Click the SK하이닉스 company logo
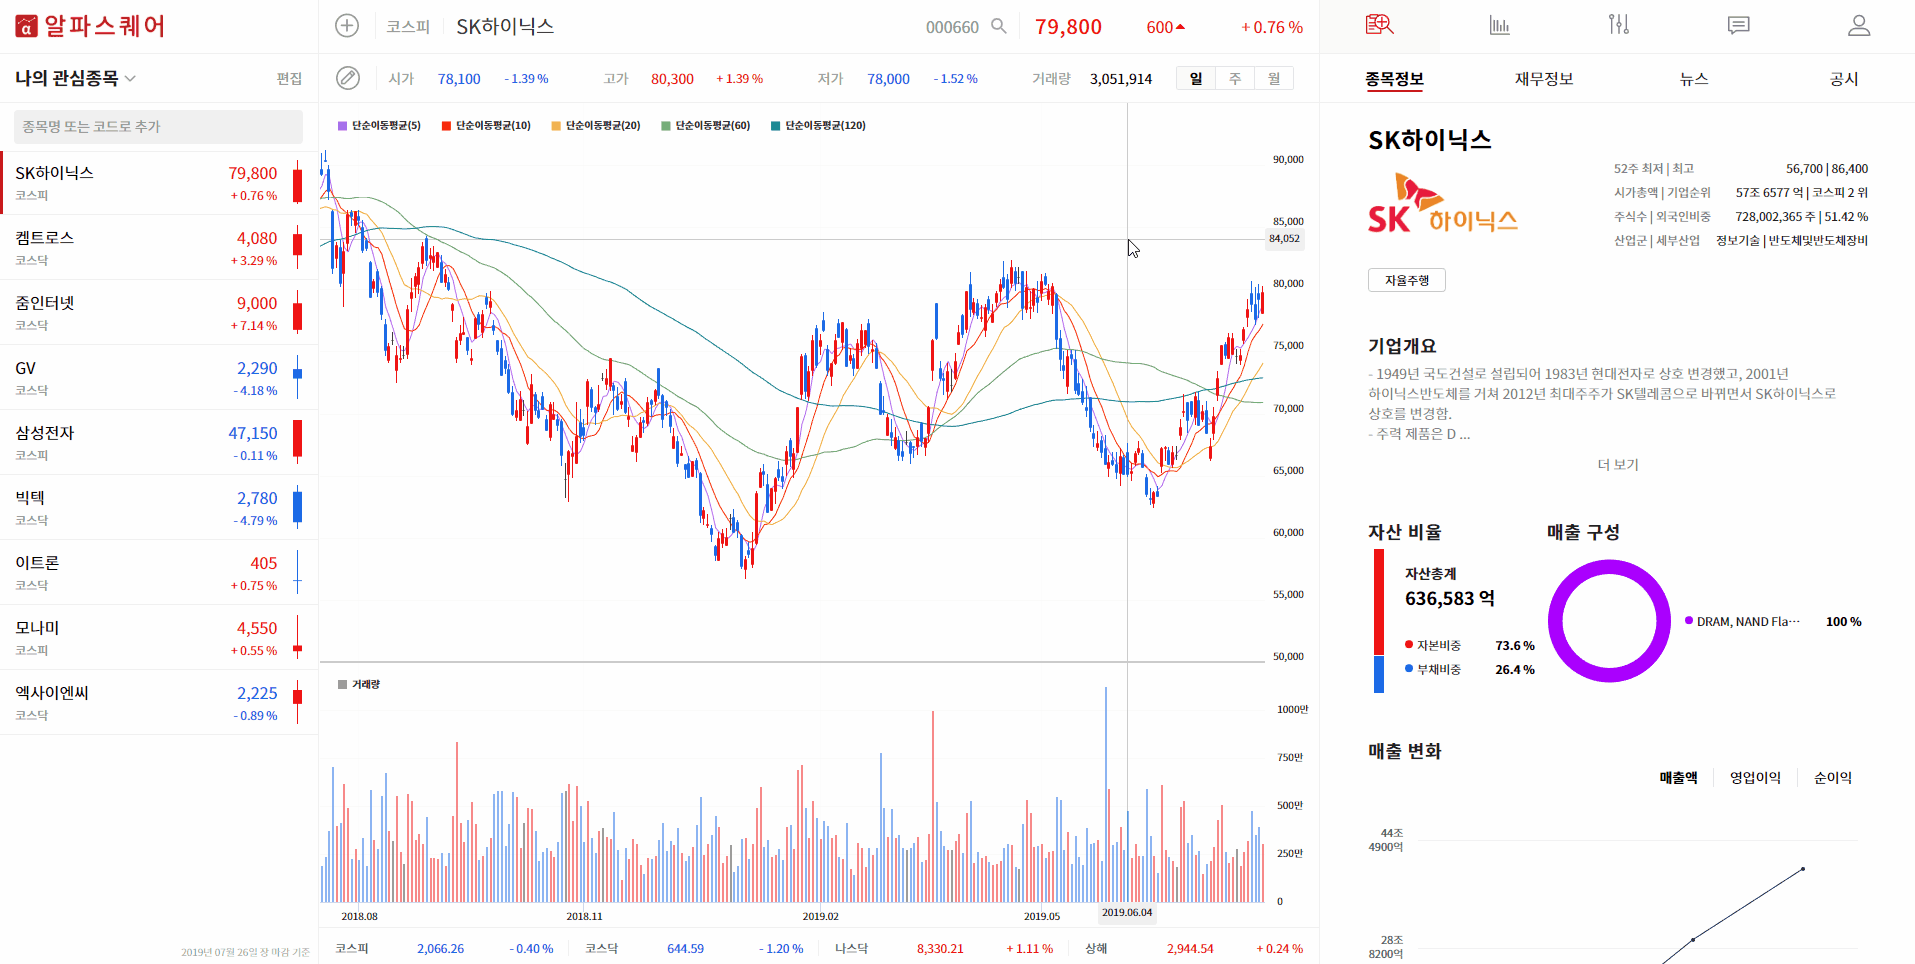The image size is (1915, 964). (x=1442, y=204)
